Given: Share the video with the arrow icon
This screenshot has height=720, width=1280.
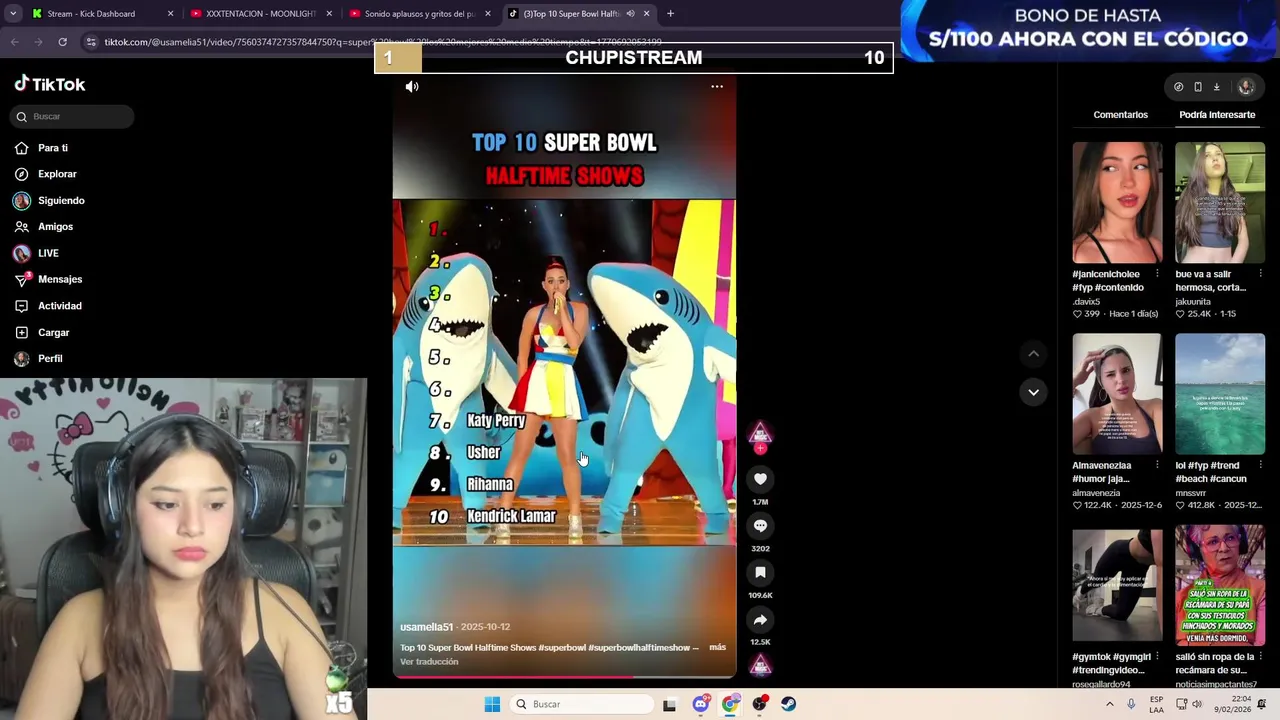Looking at the screenshot, I should [760, 620].
